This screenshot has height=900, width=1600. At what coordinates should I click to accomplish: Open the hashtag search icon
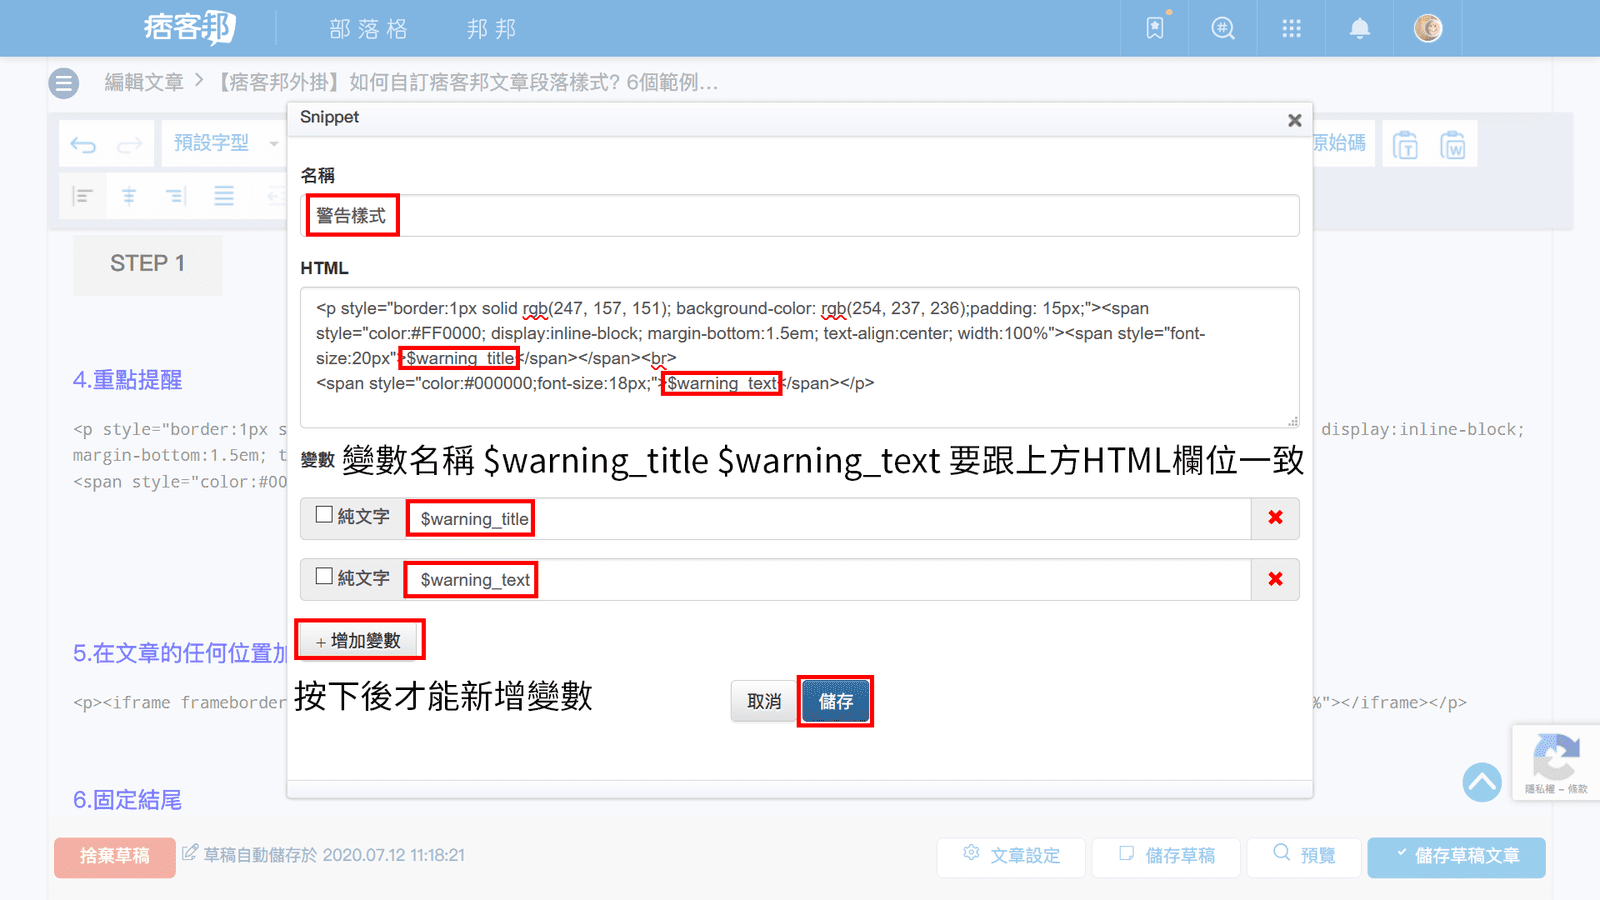pos(1223,29)
